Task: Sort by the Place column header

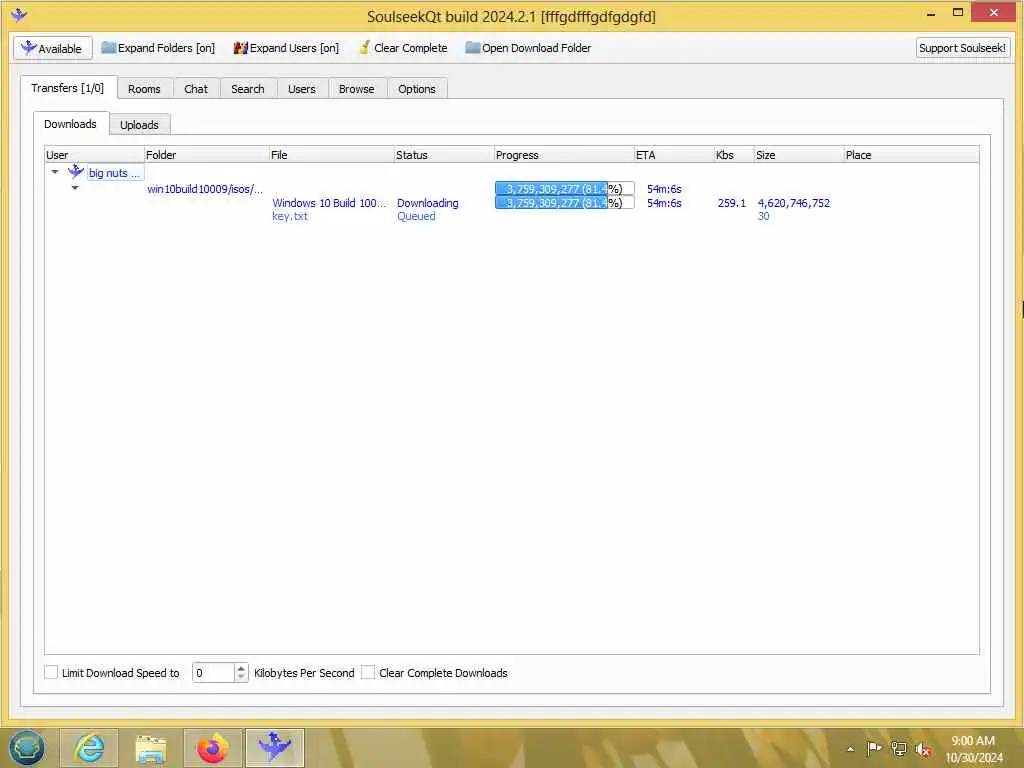Action: pos(911,155)
